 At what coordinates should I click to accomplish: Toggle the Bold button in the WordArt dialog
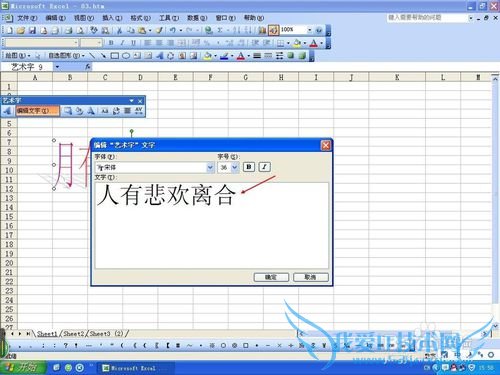pos(249,167)
